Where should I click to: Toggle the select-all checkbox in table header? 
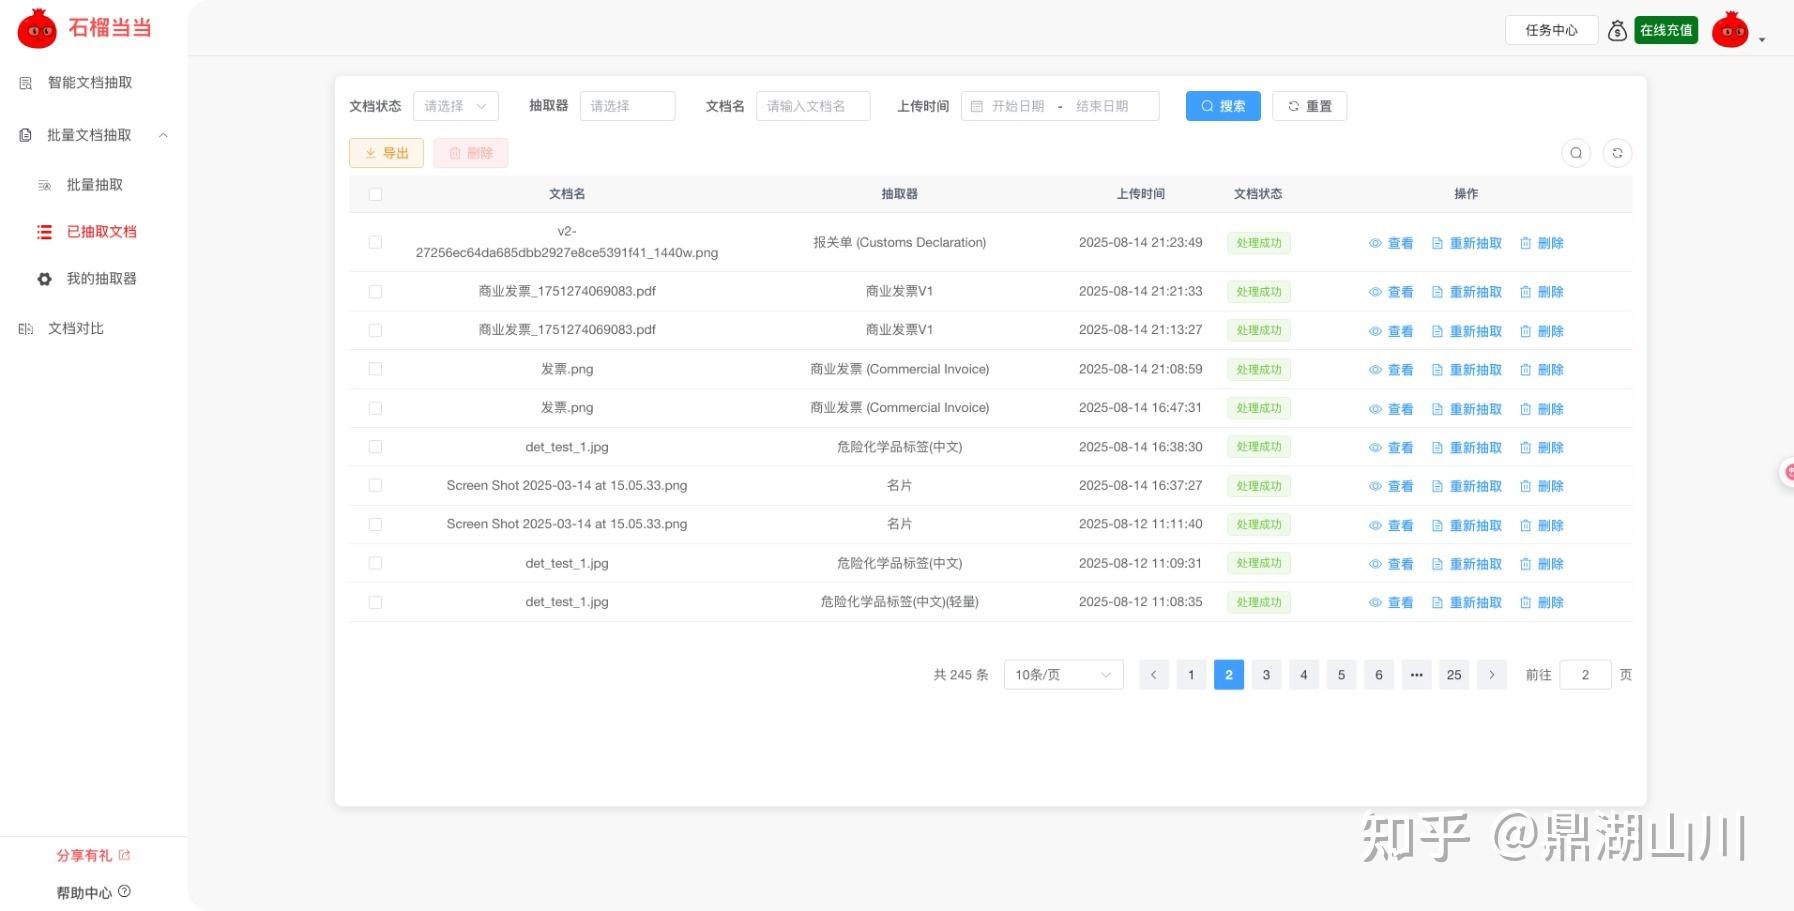(375, 194)
